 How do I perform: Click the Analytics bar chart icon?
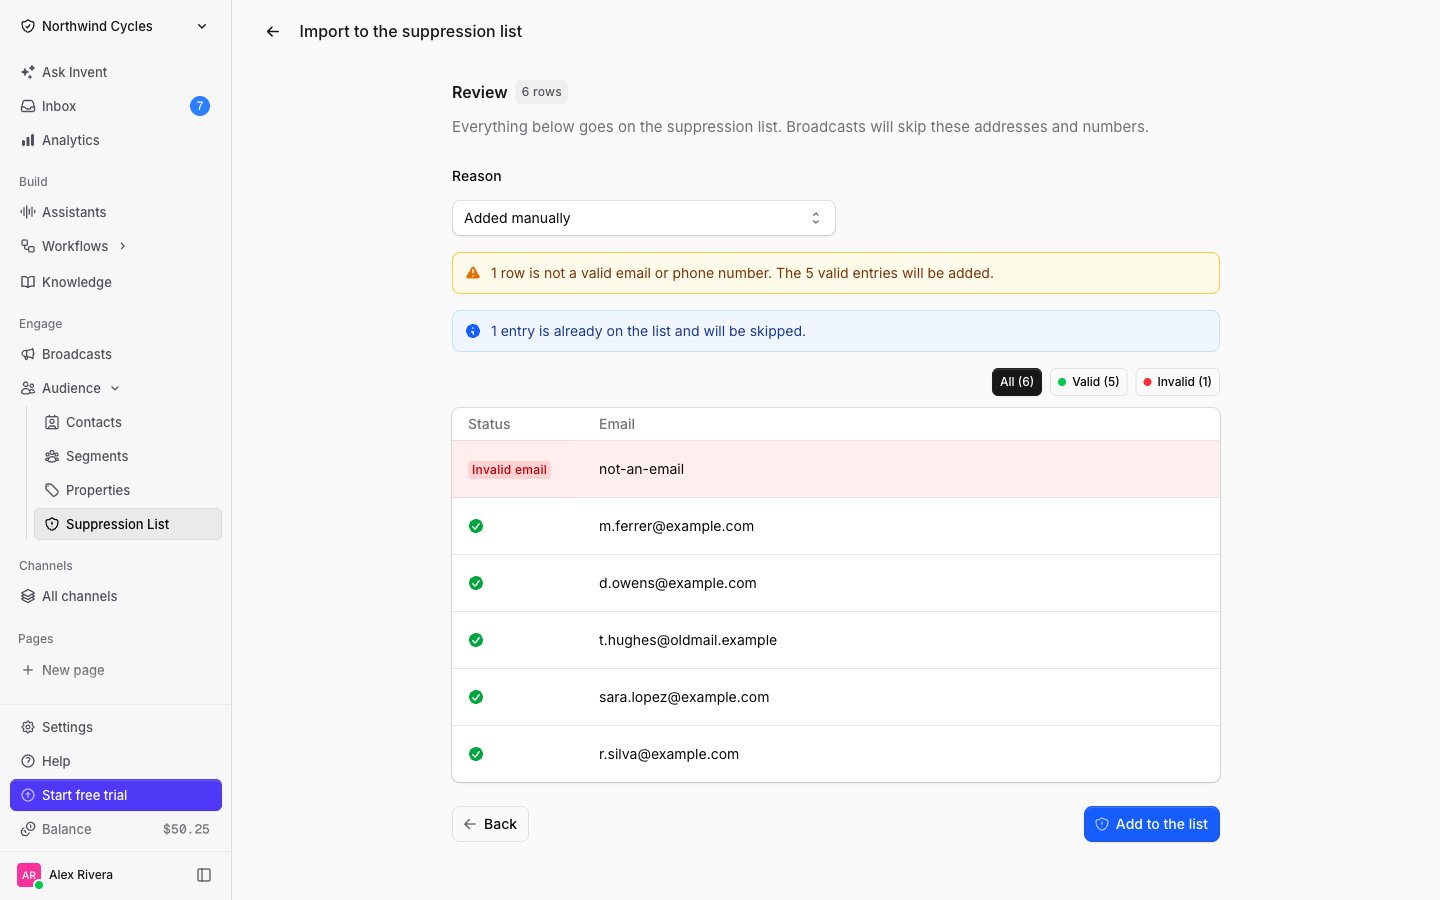click(x=28, y=140)
